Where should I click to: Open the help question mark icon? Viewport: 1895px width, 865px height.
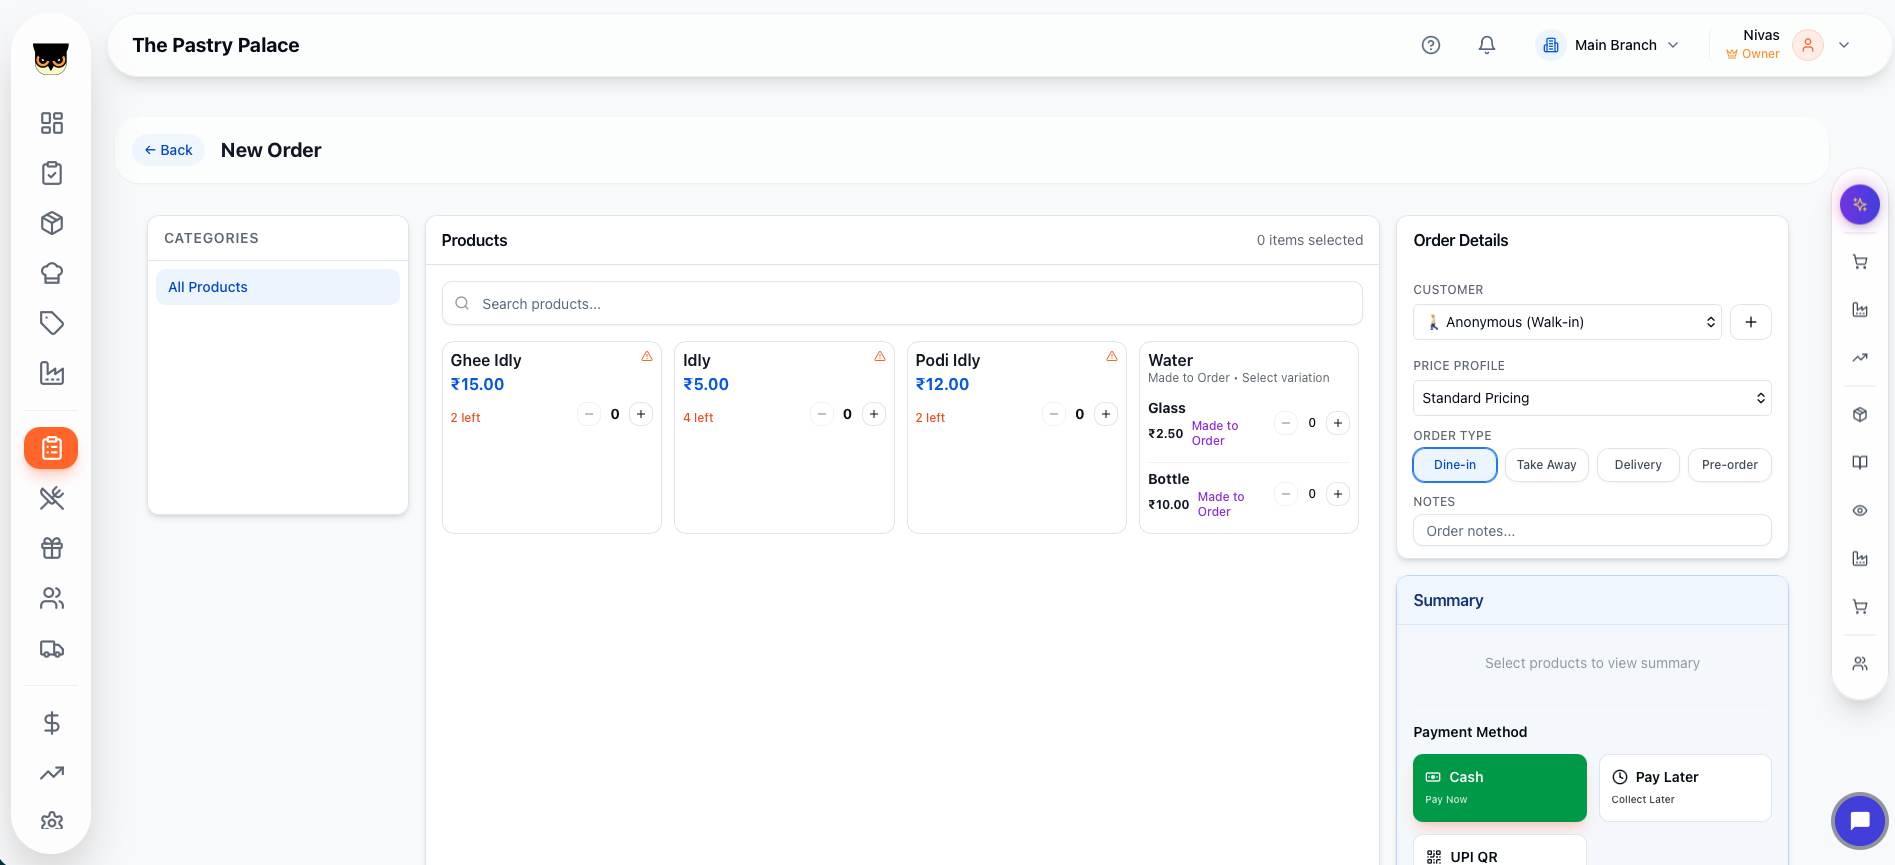tap(1430, 45)
